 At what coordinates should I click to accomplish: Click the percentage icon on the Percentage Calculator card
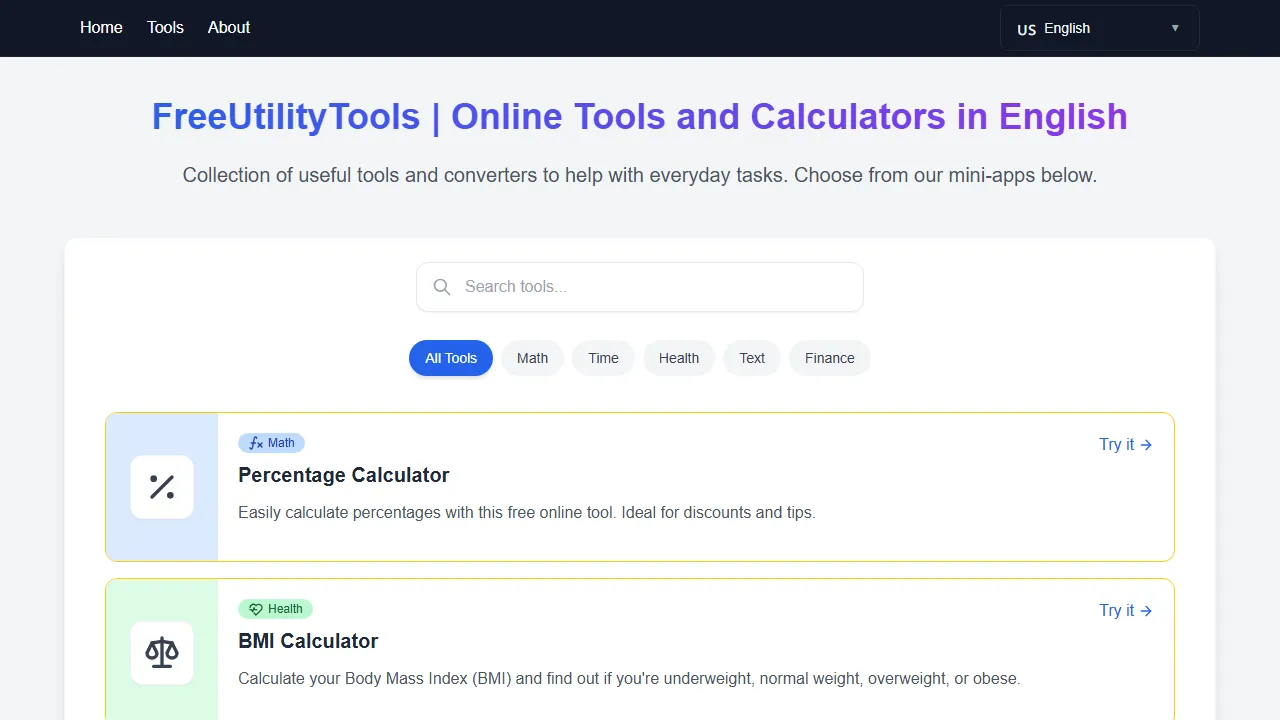point(161,487)
